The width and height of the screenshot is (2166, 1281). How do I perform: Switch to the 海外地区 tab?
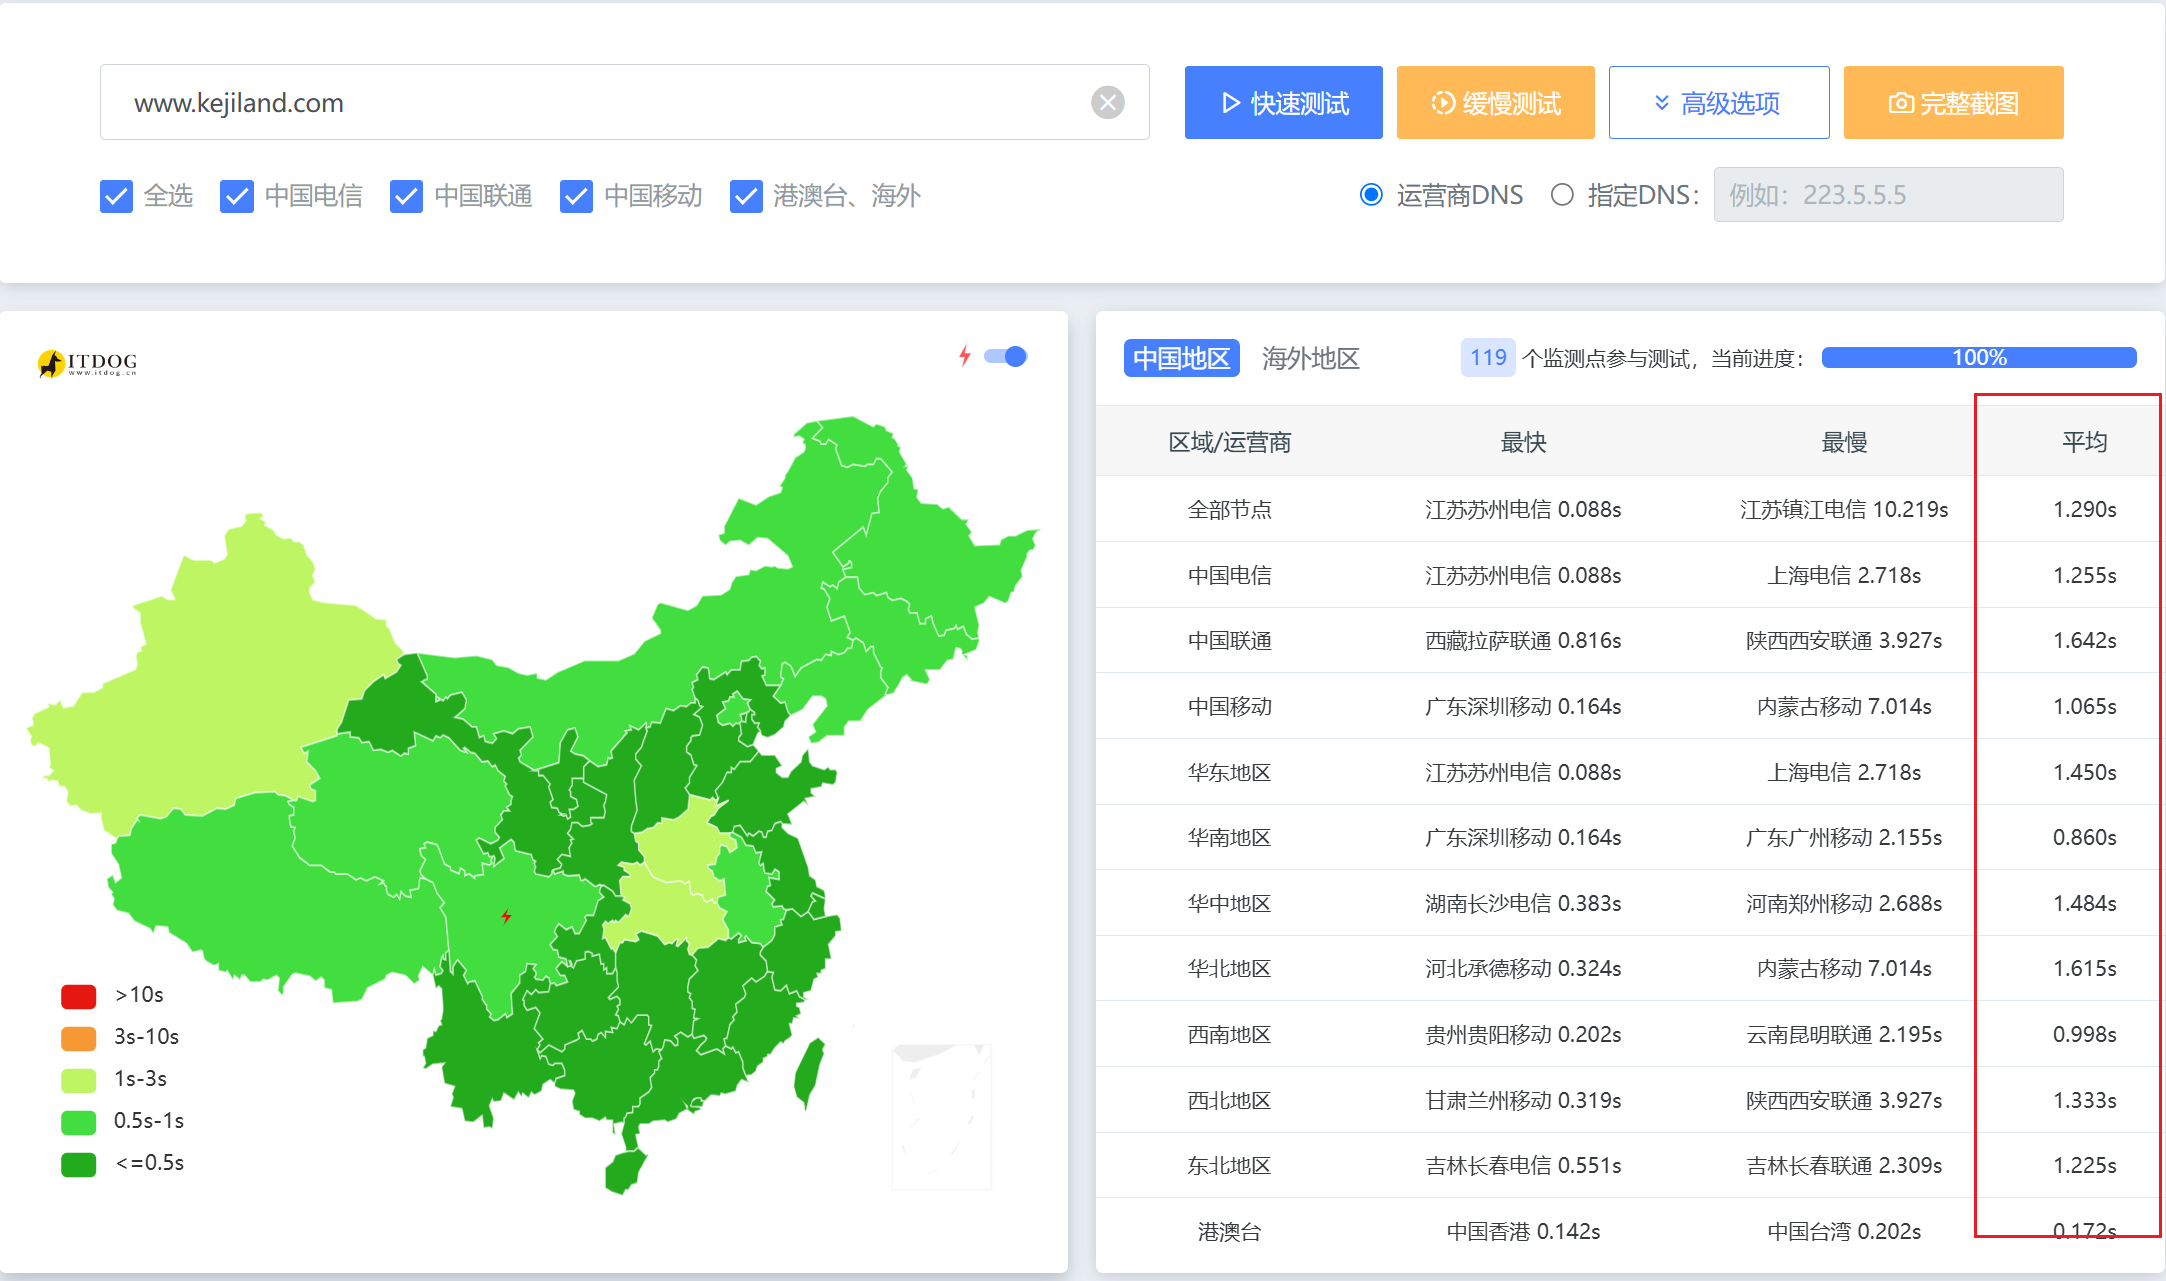tap(1310, 358)
